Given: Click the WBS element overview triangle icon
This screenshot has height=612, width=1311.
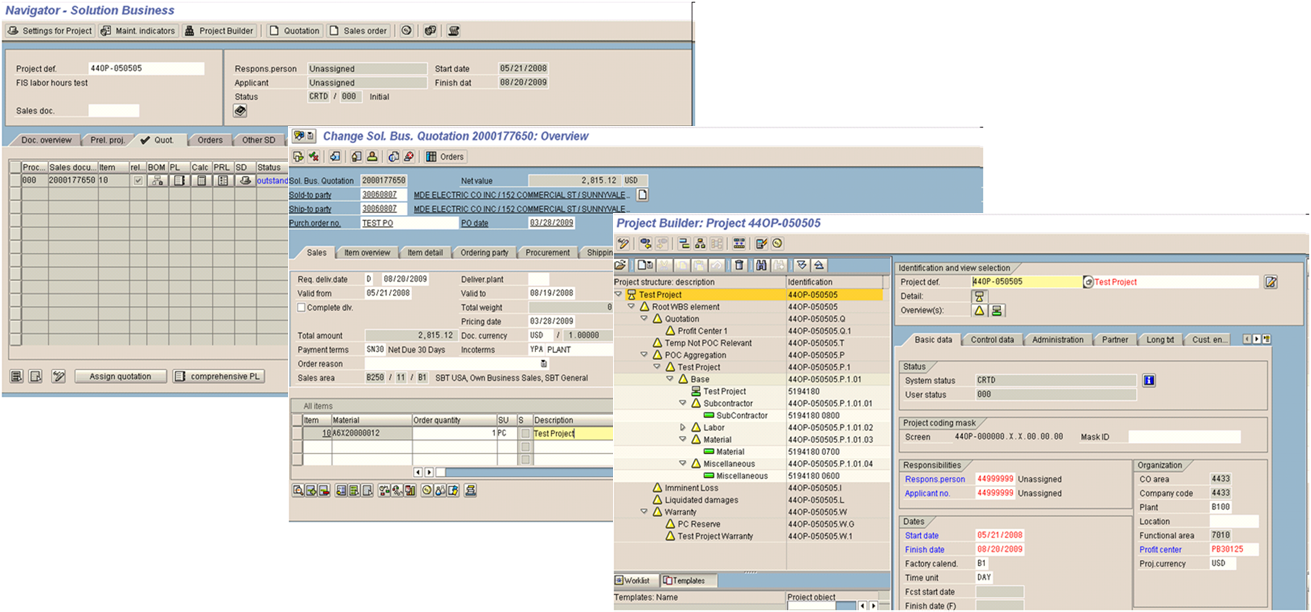Looking at the screenshot, I should point(979,311).
